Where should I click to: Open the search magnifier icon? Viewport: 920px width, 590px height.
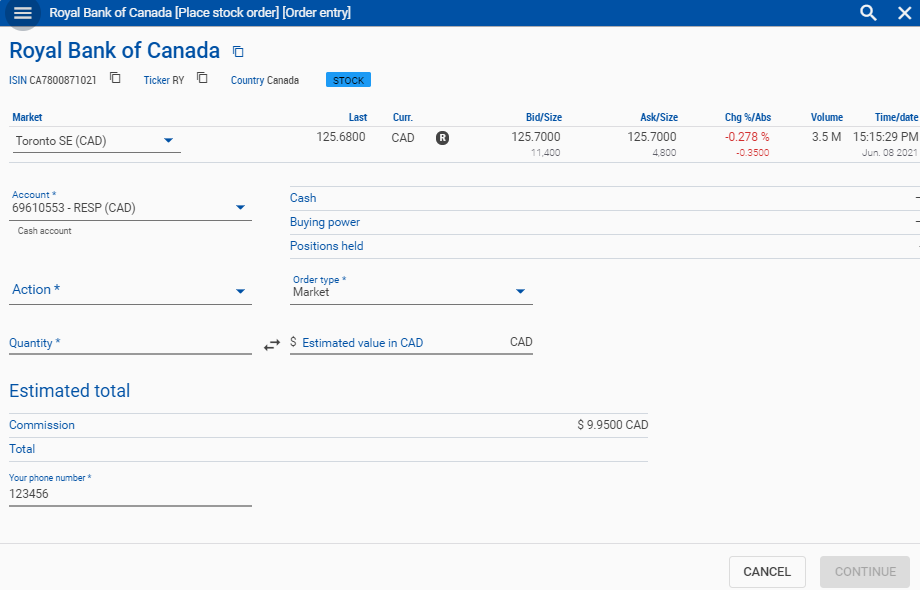(x=868, y=13)
